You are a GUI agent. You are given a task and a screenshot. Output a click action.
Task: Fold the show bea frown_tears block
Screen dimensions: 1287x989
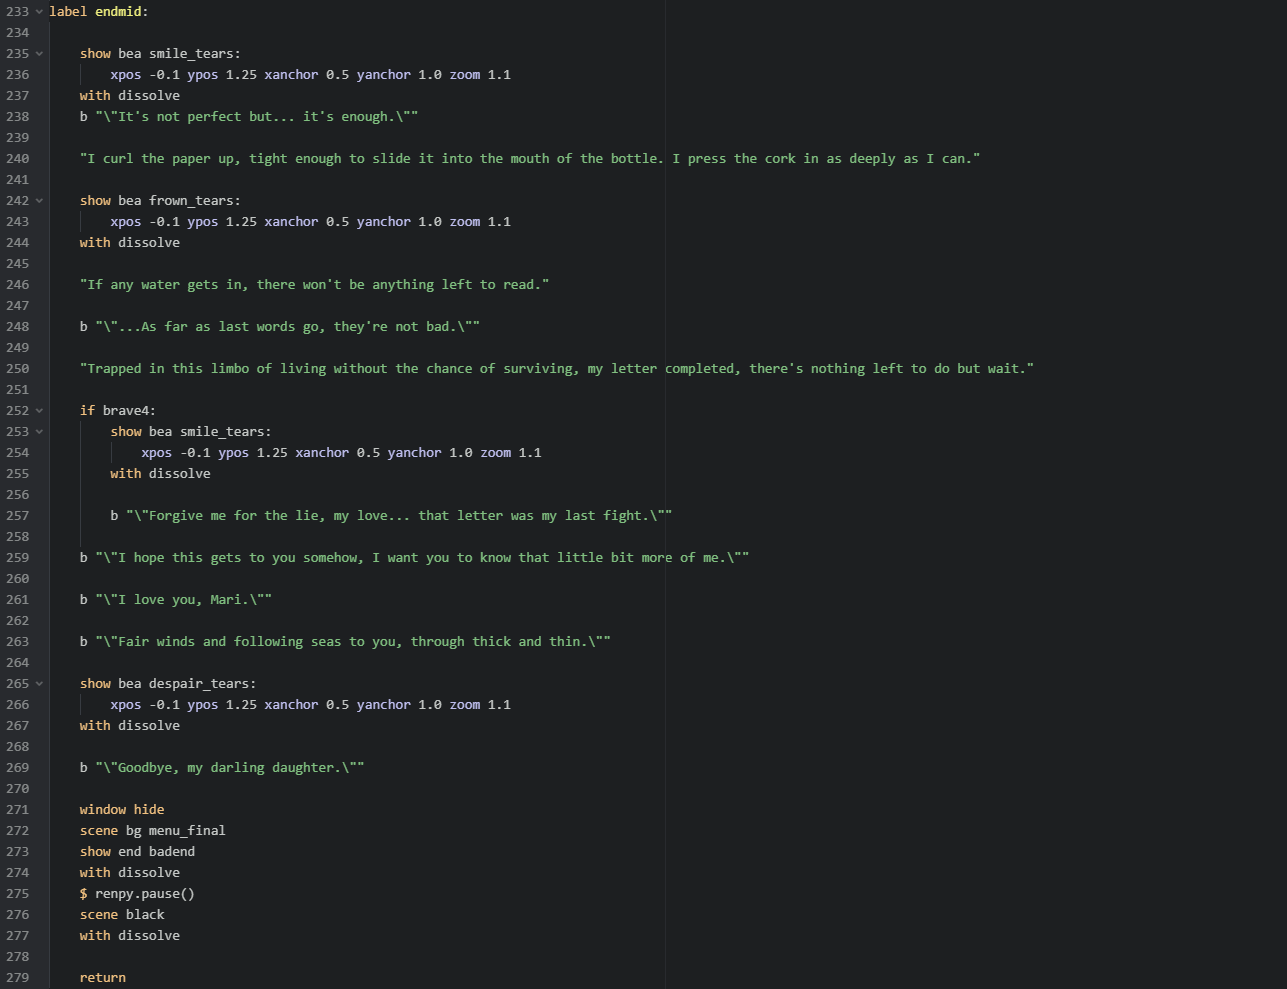coord(39,201)
